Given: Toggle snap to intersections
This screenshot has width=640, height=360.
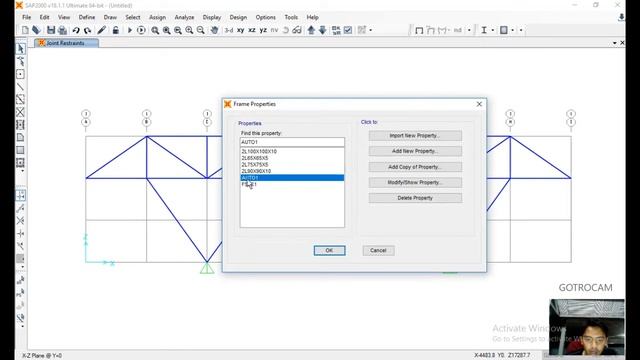Looking at the screenshot, I should tap(20, 221).
